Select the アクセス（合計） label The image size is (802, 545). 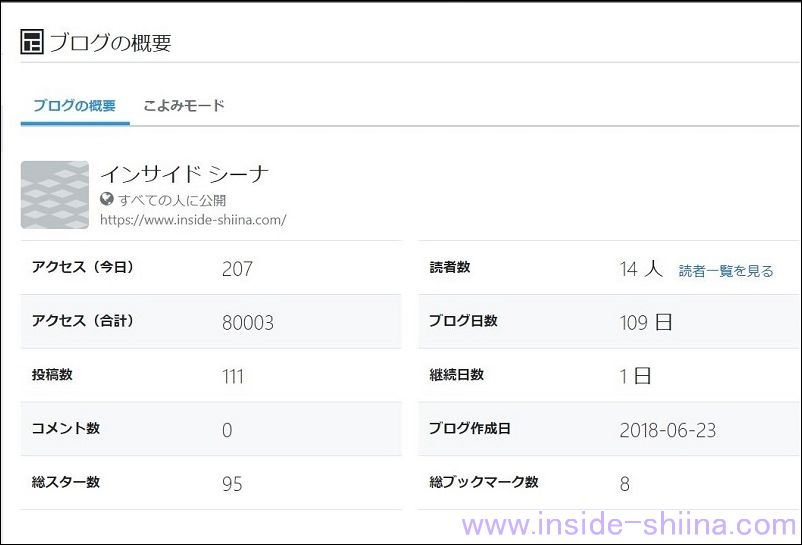pyautogui.click(x=82, y=321)
